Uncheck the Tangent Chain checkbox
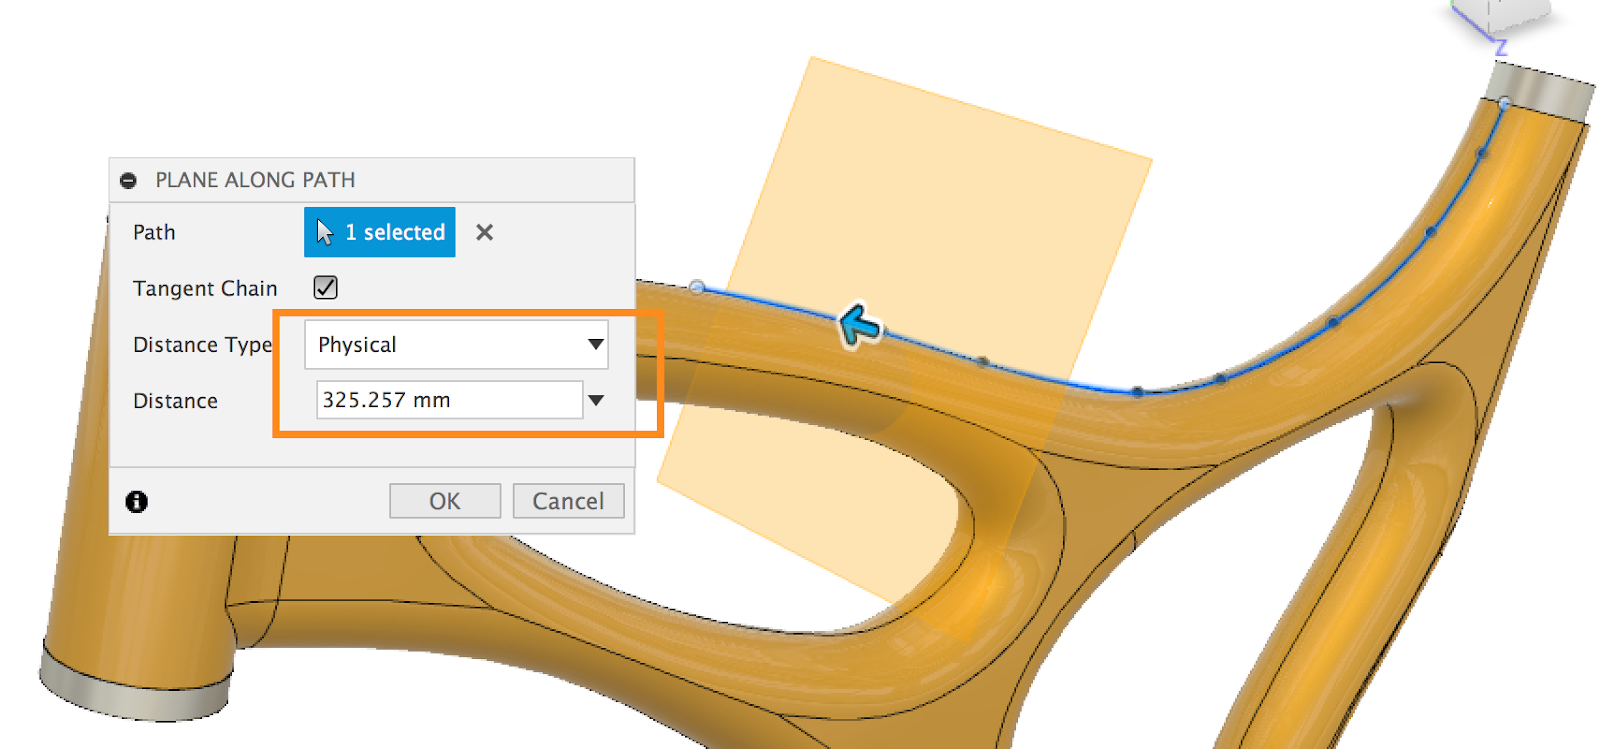This screenshot has width=1600, height=749. [x=325, y=288]
